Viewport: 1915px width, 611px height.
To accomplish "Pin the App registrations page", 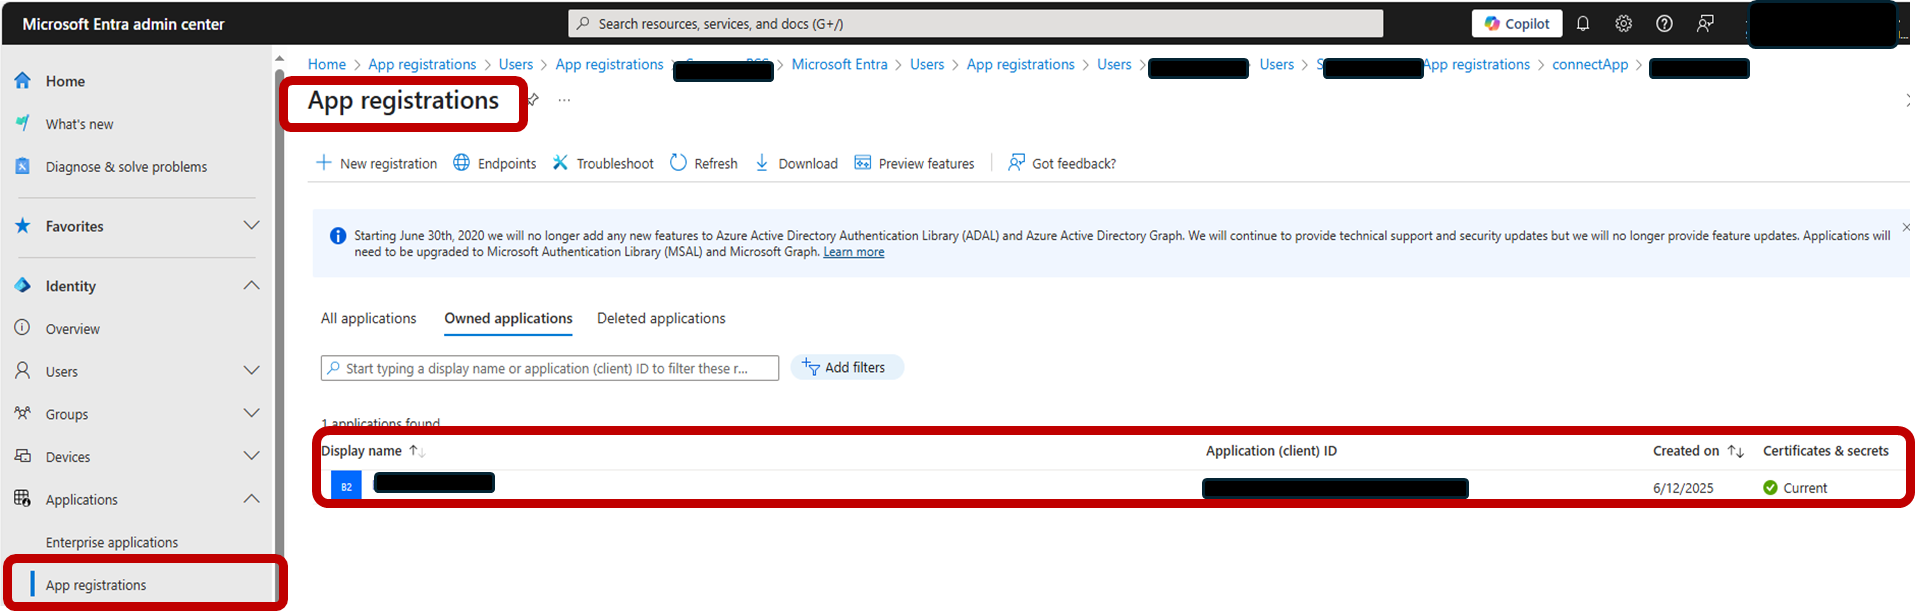I will click(x=534, y=100).
